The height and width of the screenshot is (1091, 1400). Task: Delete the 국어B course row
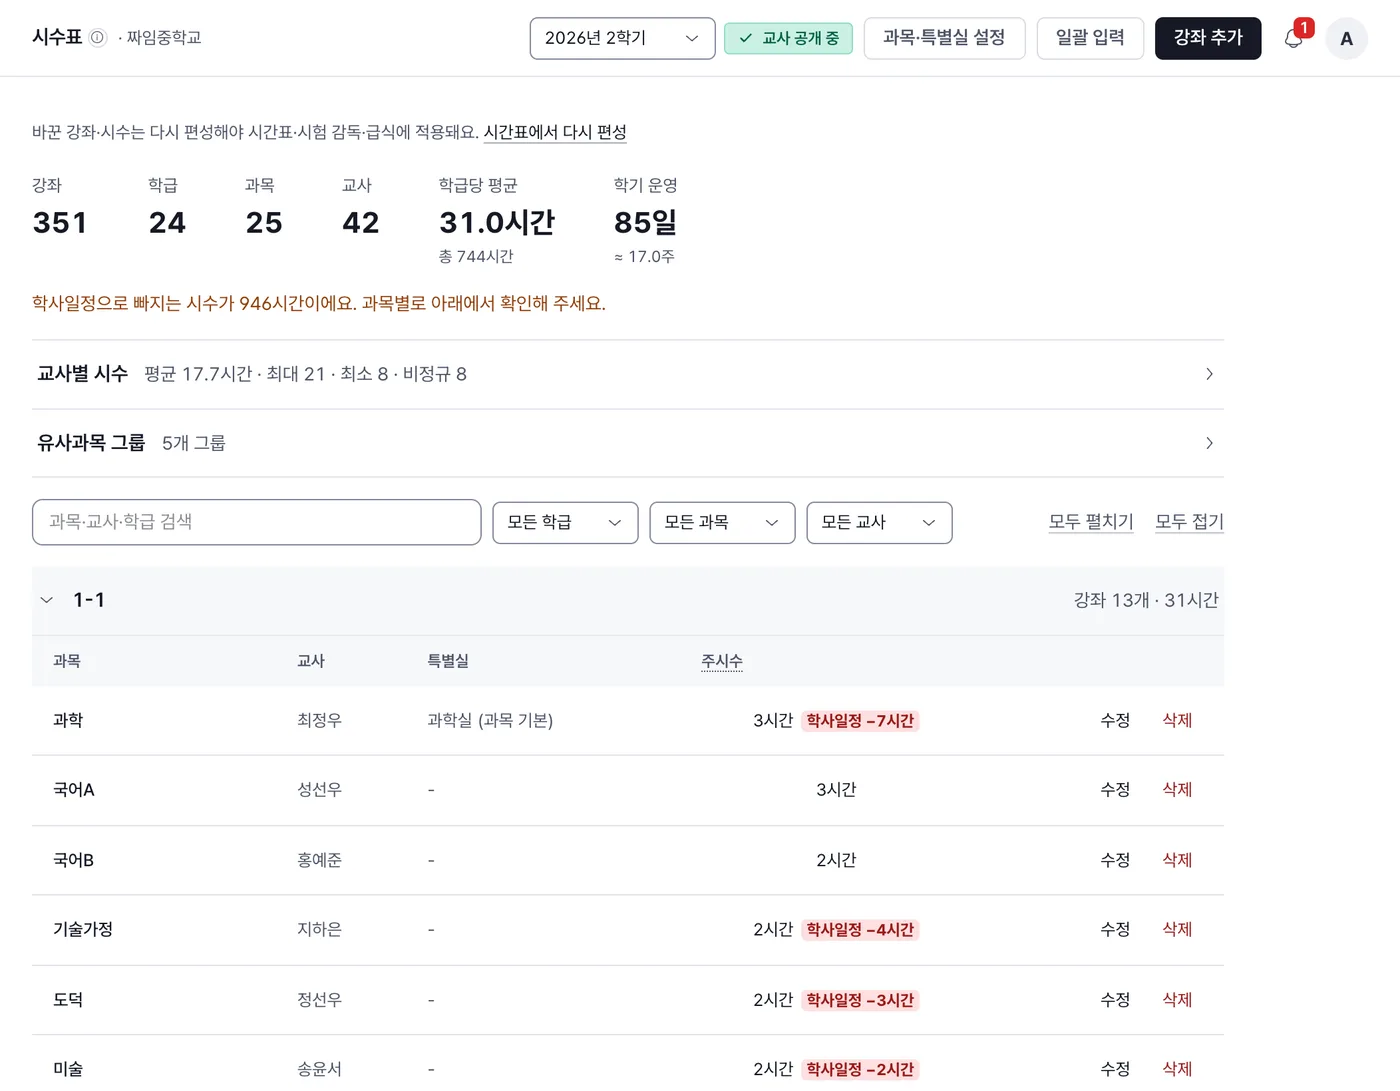1177,860
